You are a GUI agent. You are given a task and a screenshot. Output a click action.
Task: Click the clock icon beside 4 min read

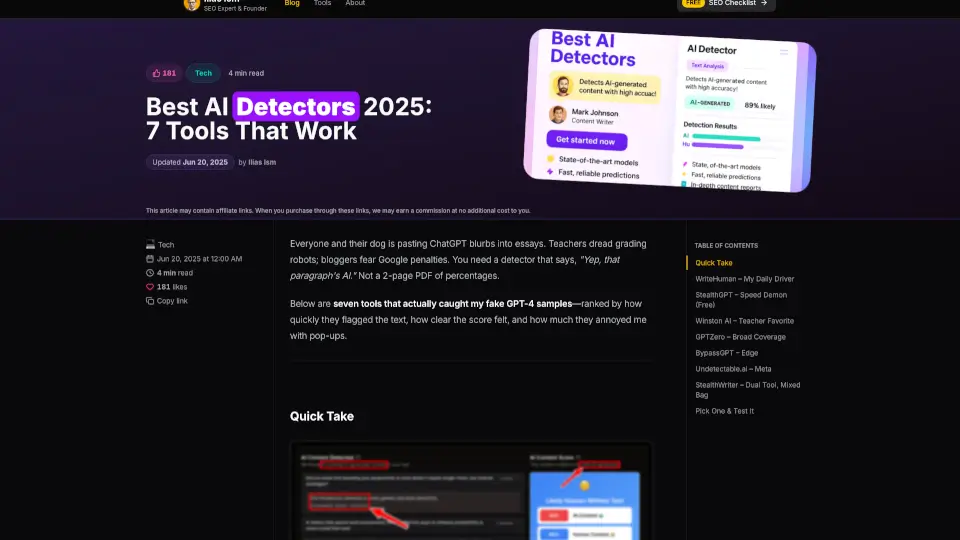coord(150,273)
